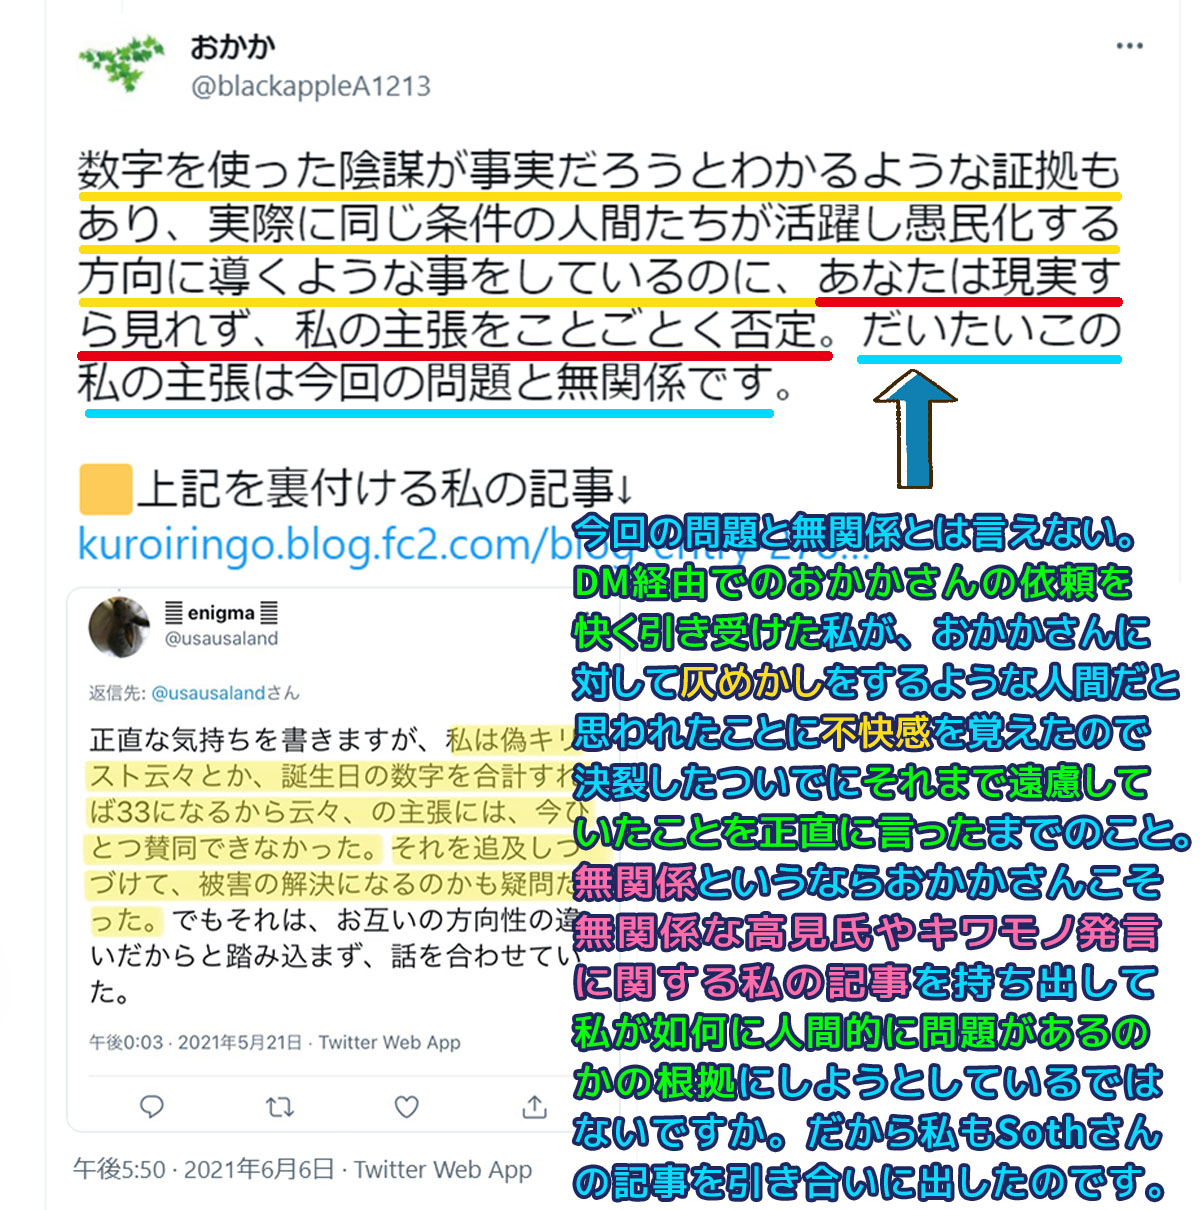The height and width of the screenshot is (1210, 1200).
Task: Click Twitter Web App source label at bottom
Action: point(443,1169)
